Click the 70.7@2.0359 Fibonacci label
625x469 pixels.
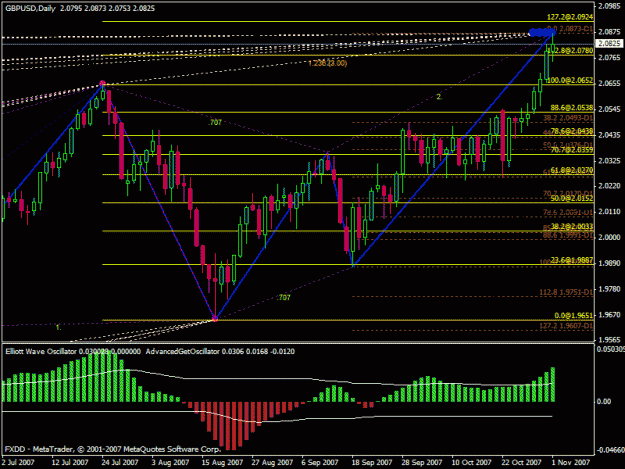pyautogui.click(x=572, y=150)
